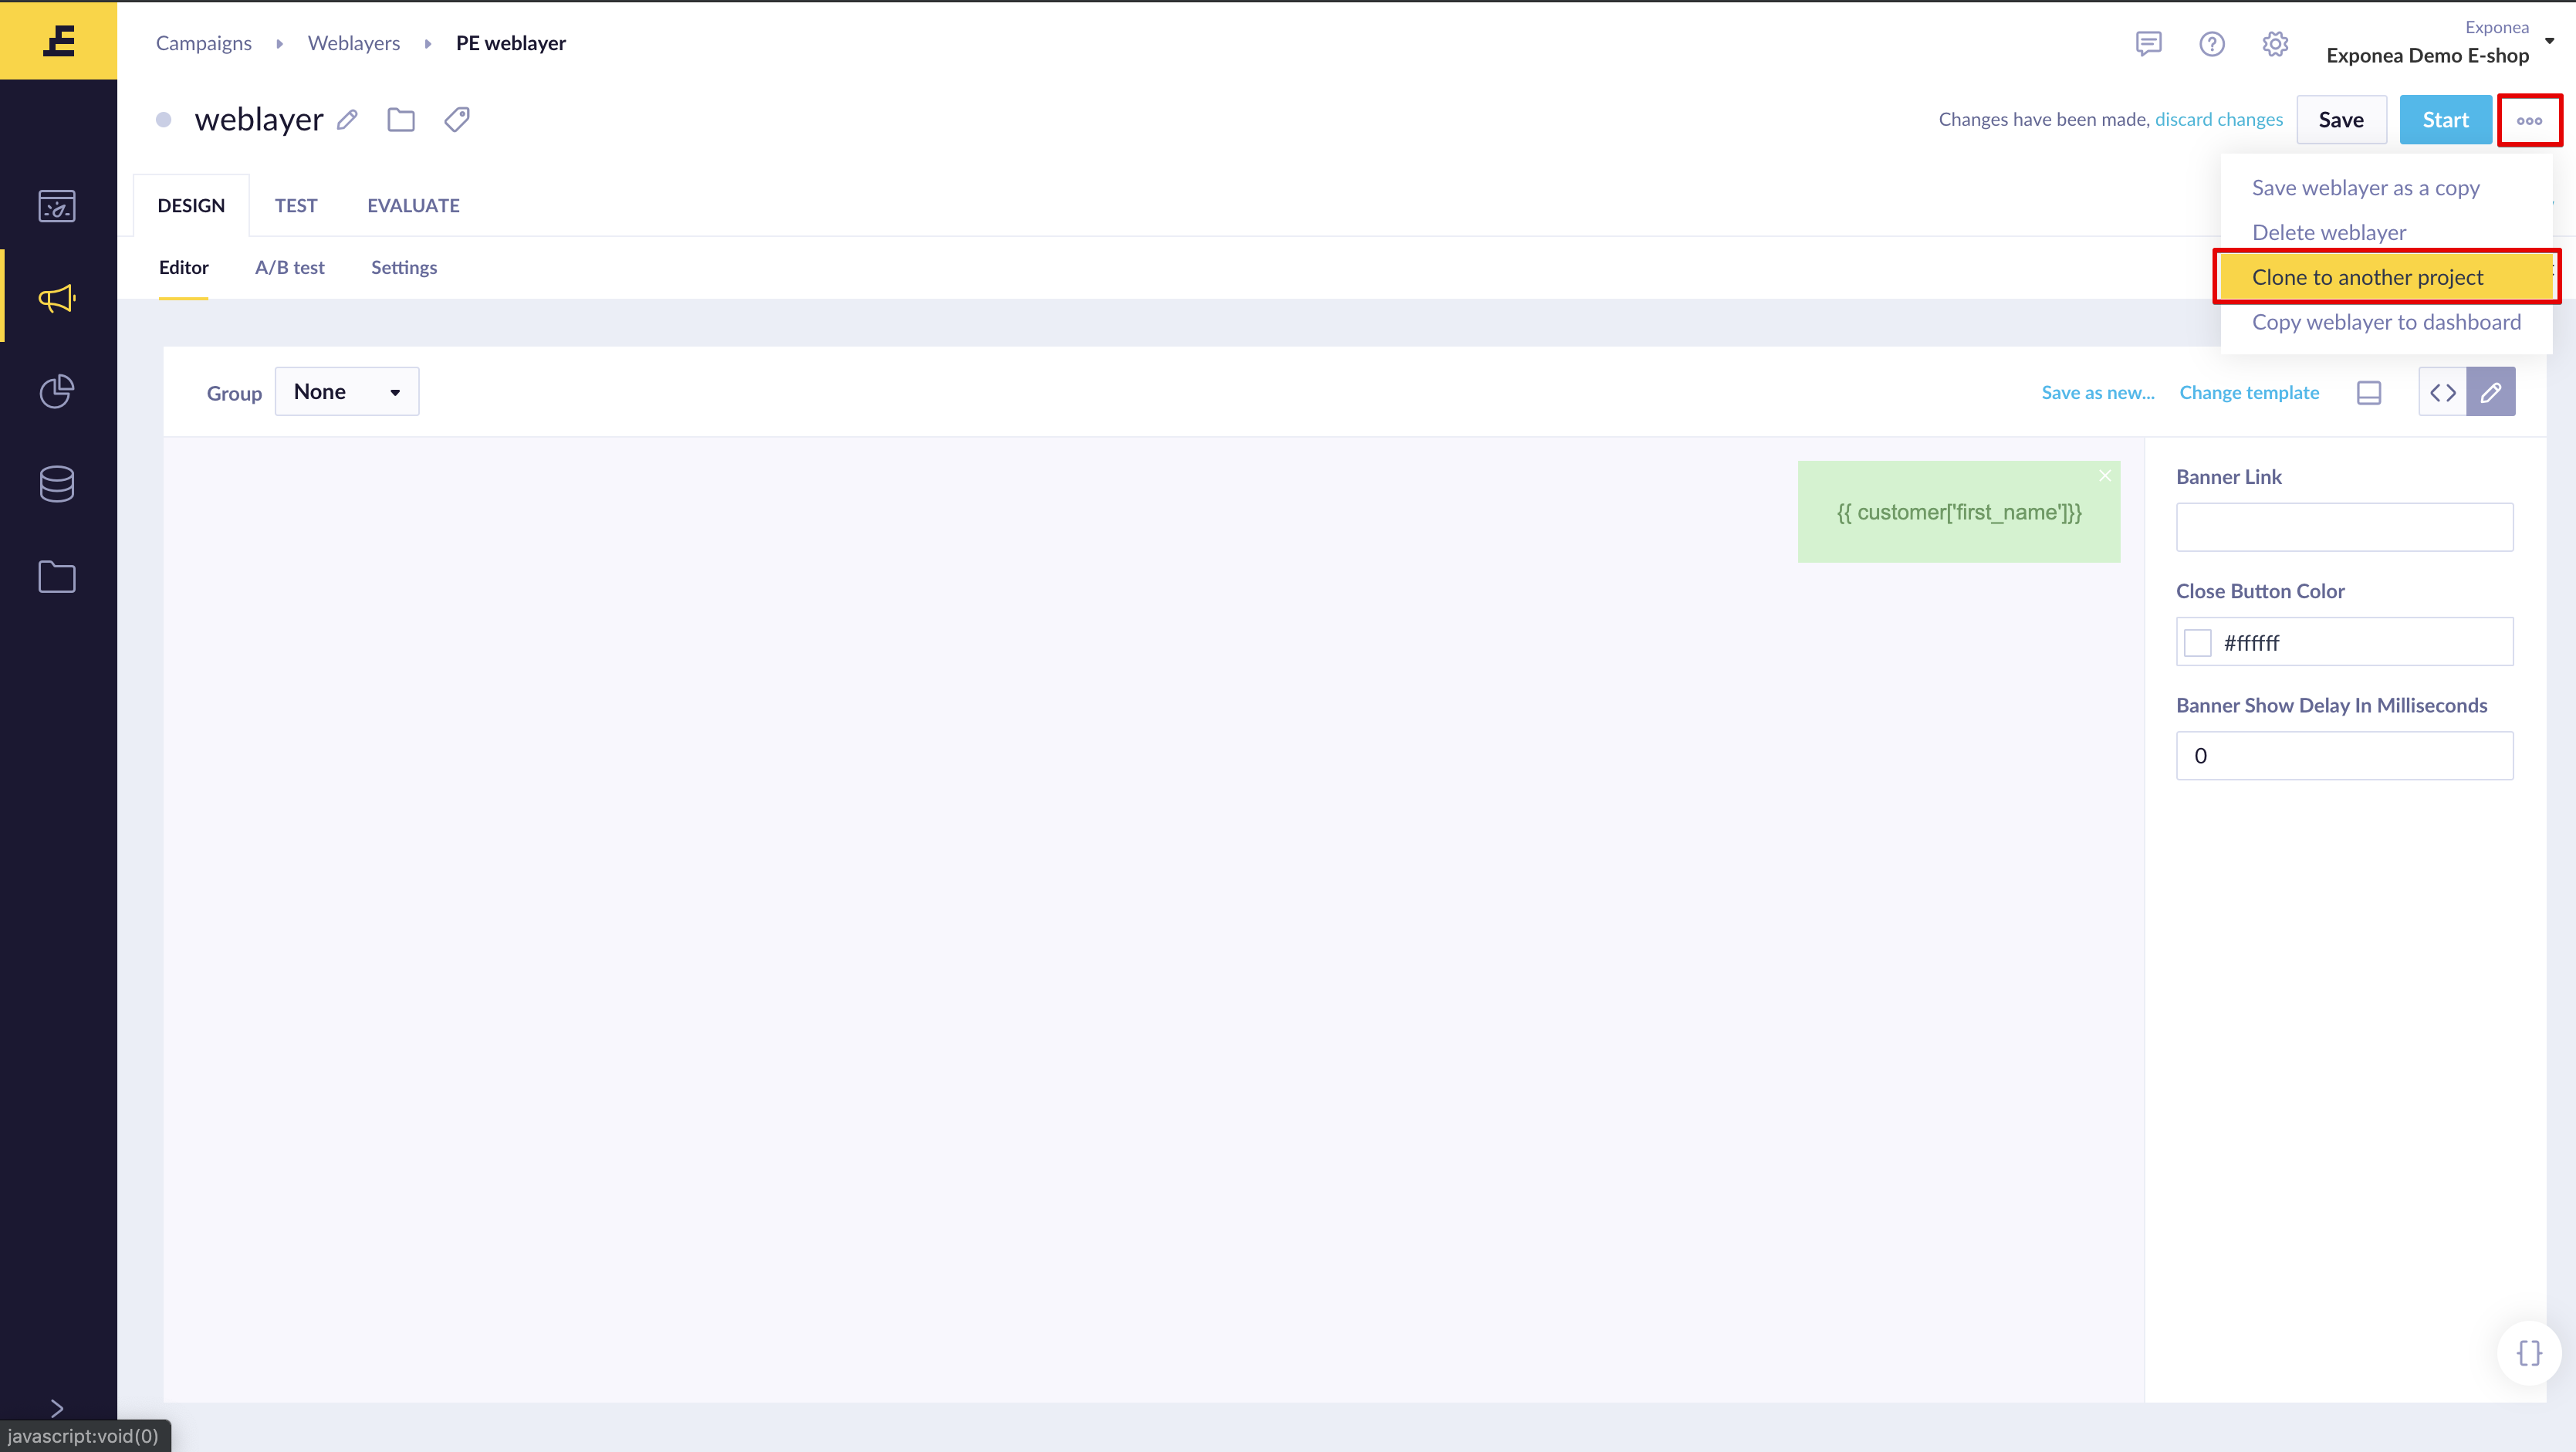Screen dimensions: 2576x1452
Task: Switch to the EVALUATE tab
Action: click(413, 205)
